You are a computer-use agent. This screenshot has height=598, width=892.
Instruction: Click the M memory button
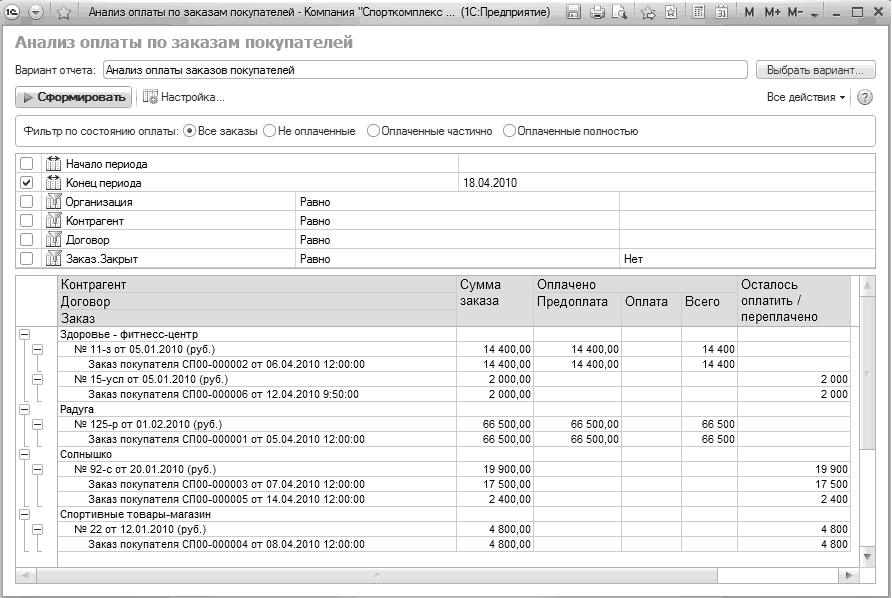tap(749, 12)
